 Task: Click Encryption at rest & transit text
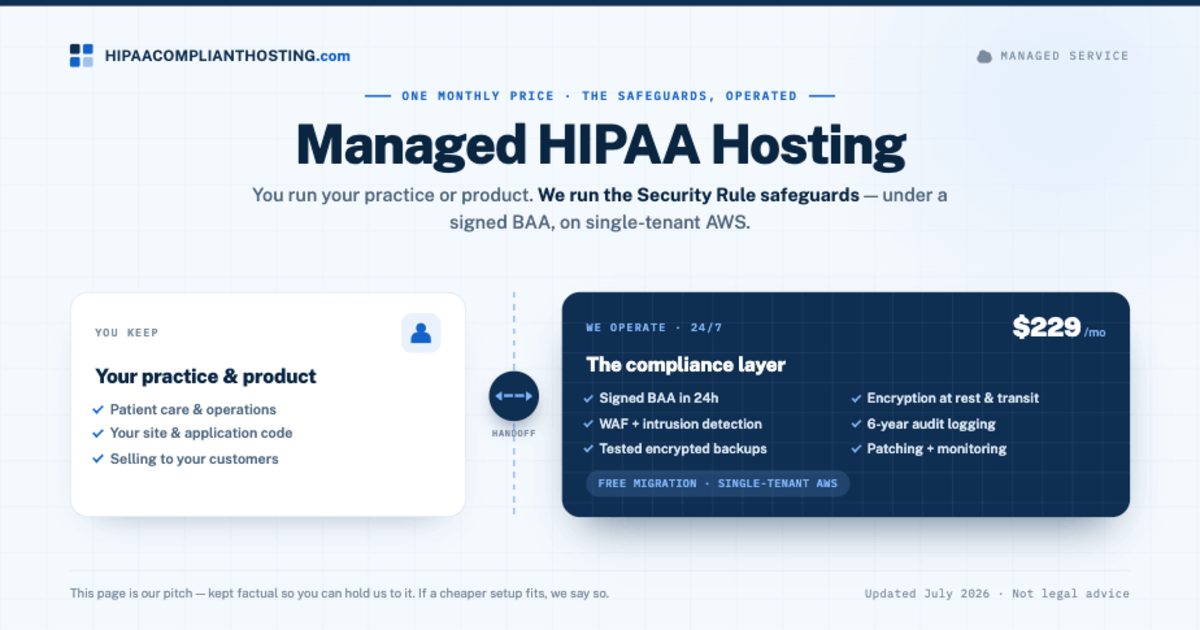pos(953,398)
